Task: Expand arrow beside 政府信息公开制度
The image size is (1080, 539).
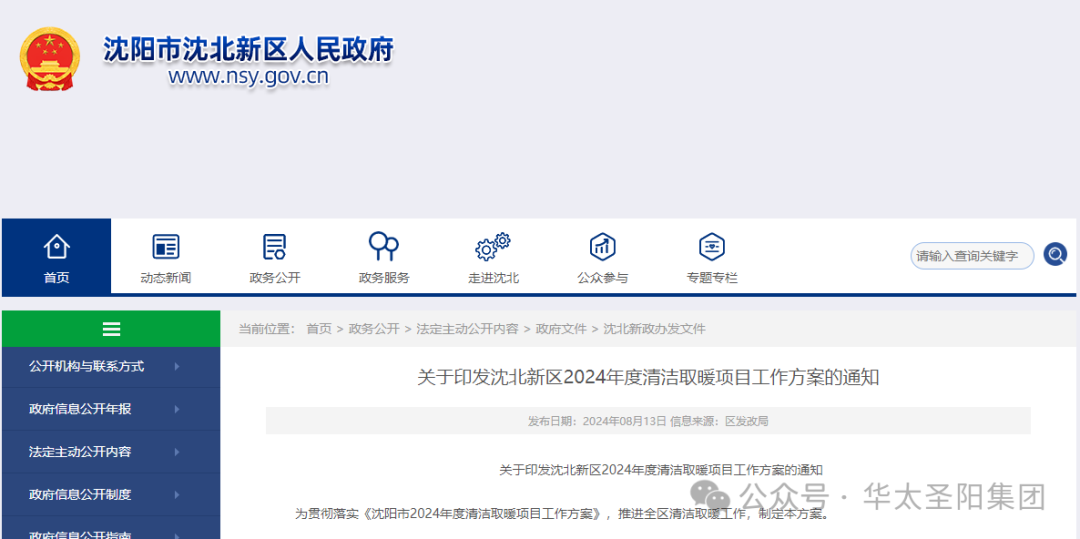Action: 177,495
